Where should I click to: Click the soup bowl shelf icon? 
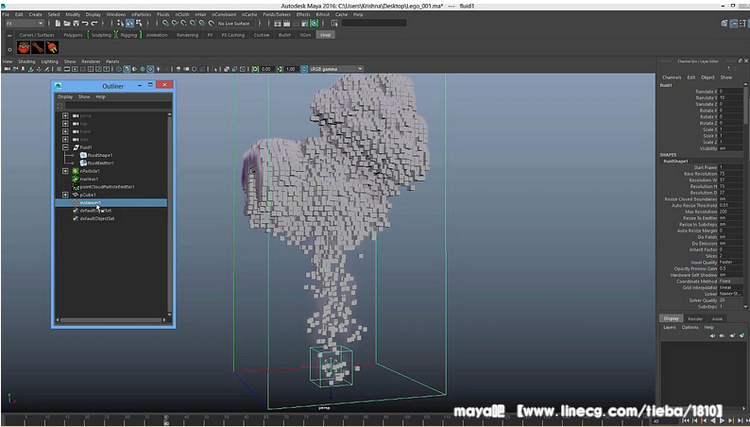23,47
